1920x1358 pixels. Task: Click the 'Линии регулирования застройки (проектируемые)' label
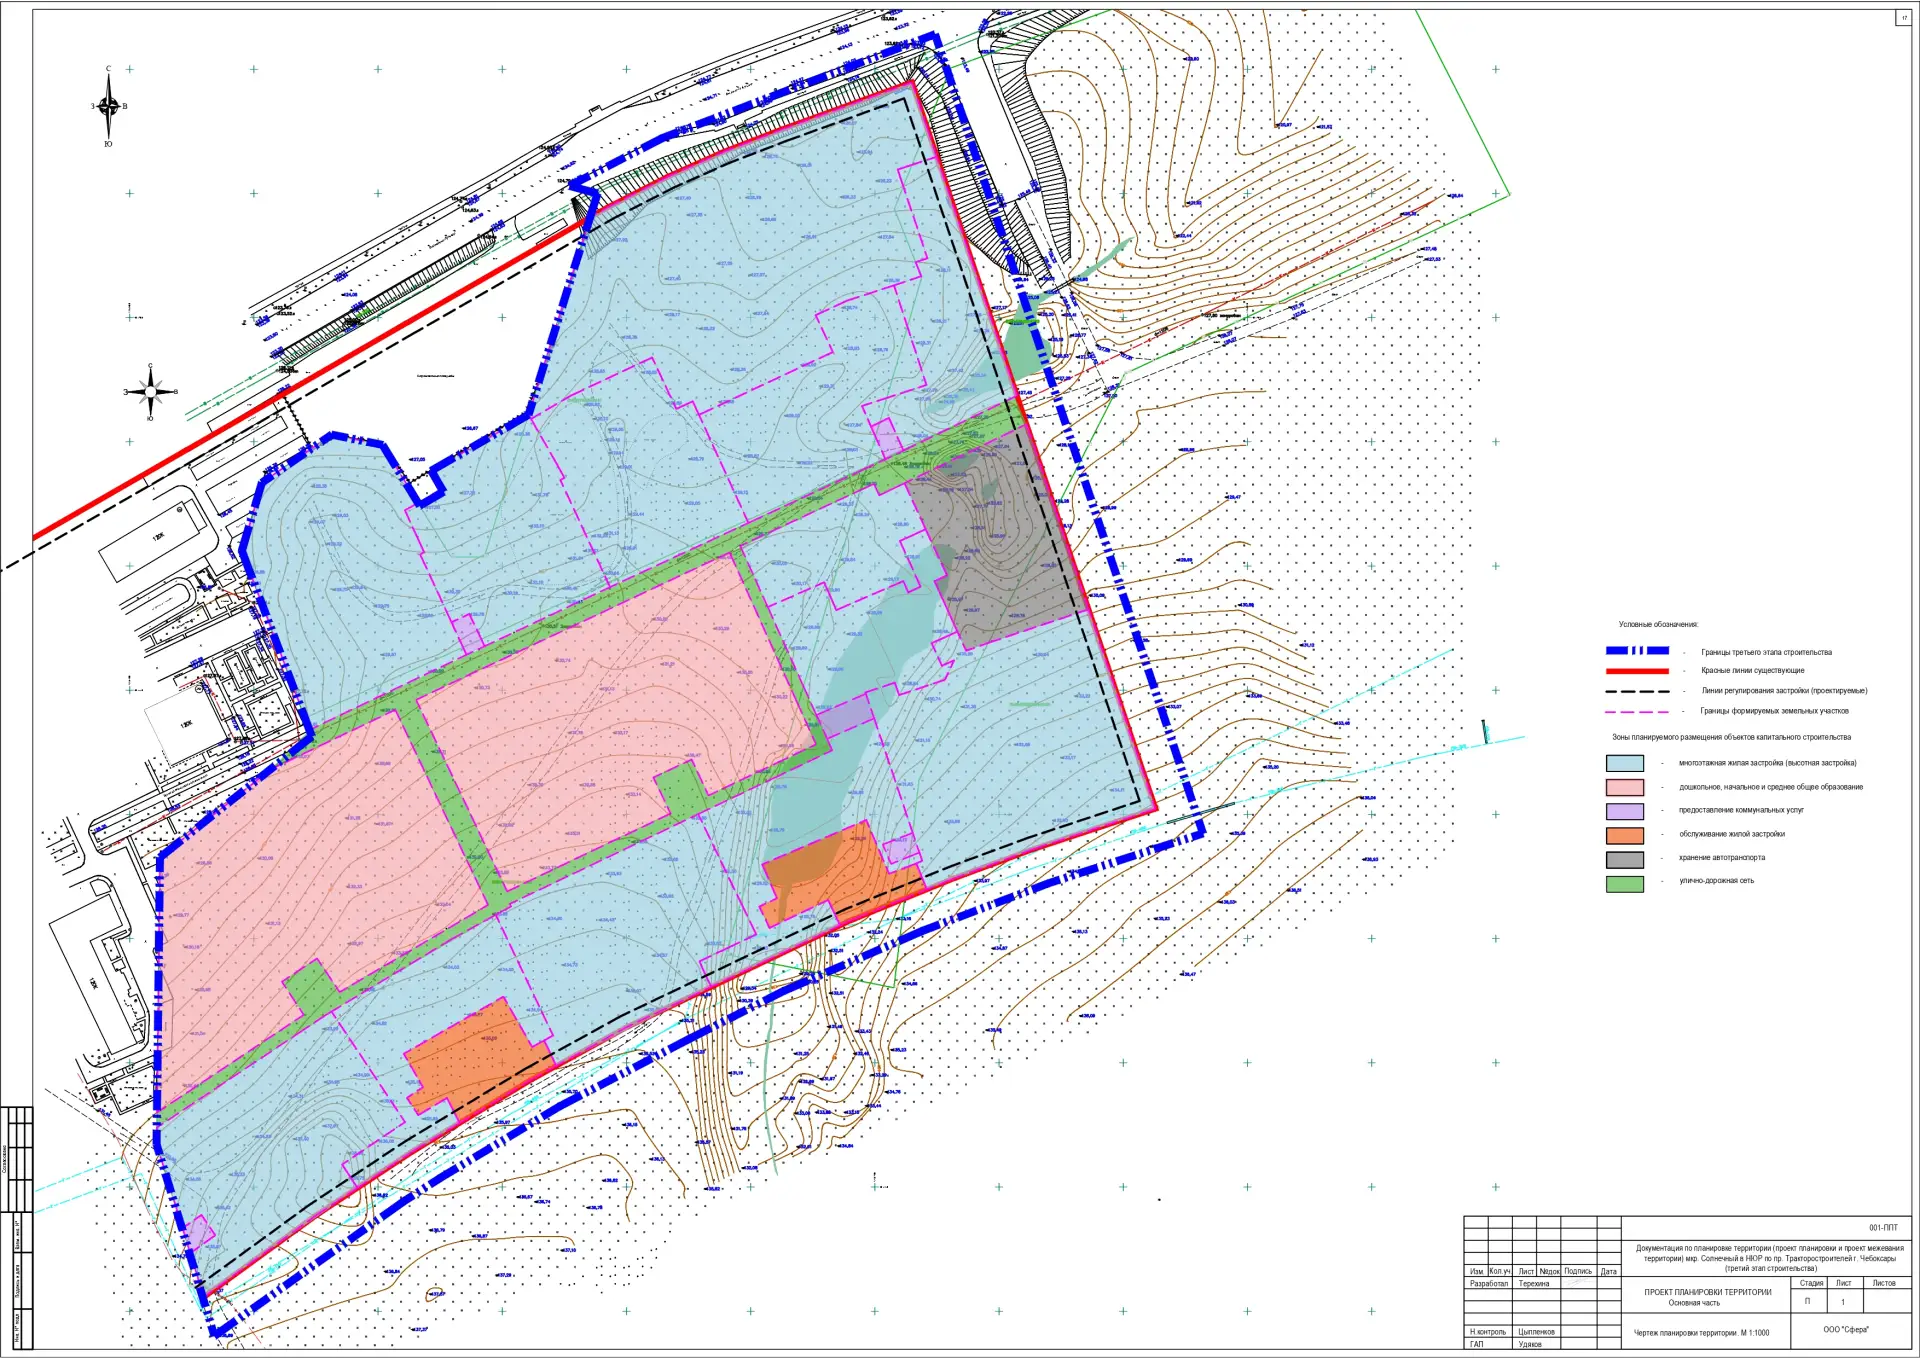(1784, 691)
